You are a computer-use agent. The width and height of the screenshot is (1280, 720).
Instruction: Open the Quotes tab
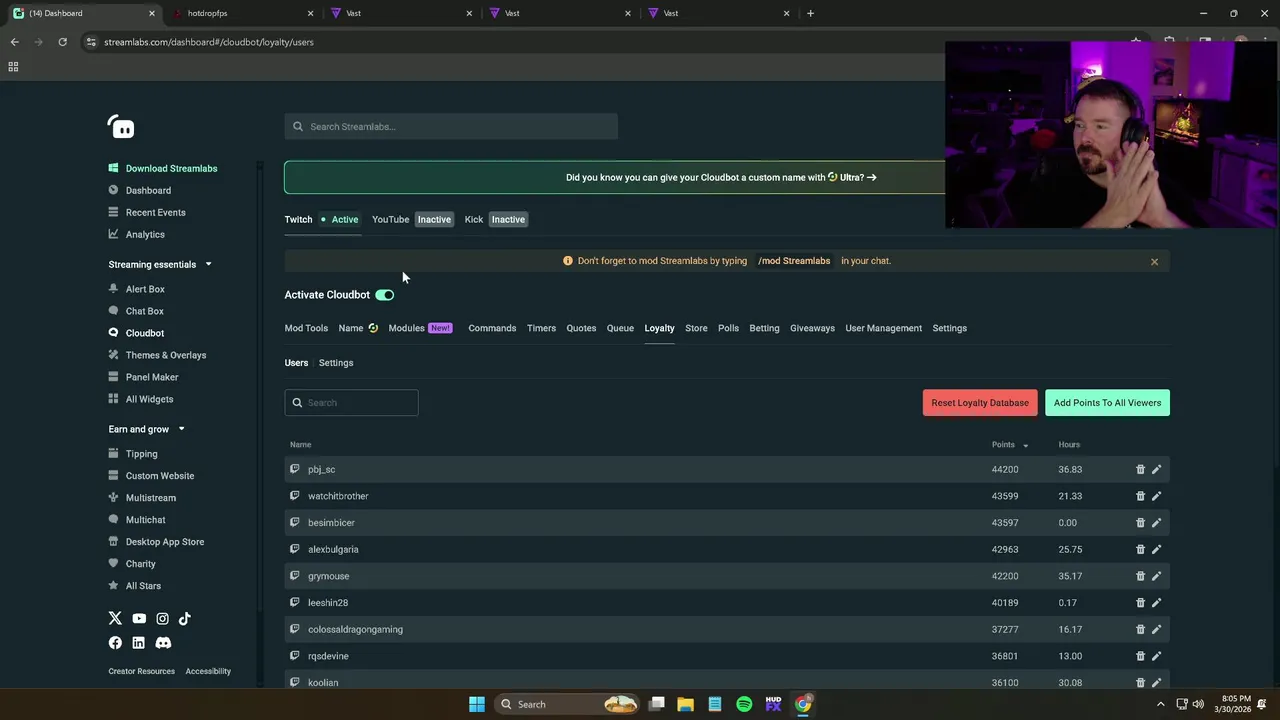pyautogui.click(x=581, y=328)
